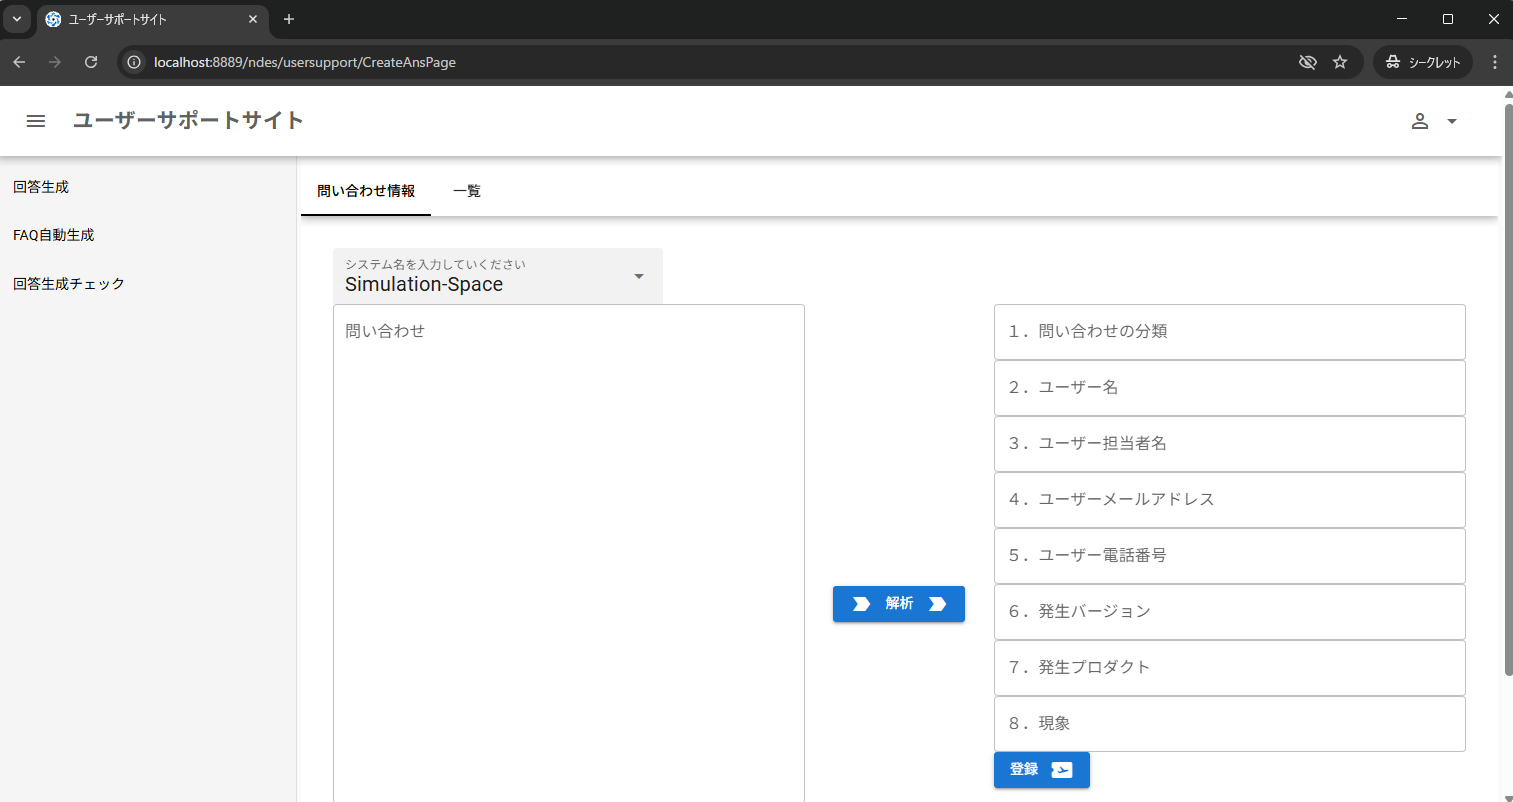Click the tracking protection eye icon
This screenshot has height=802, width=1513.
1307,62
